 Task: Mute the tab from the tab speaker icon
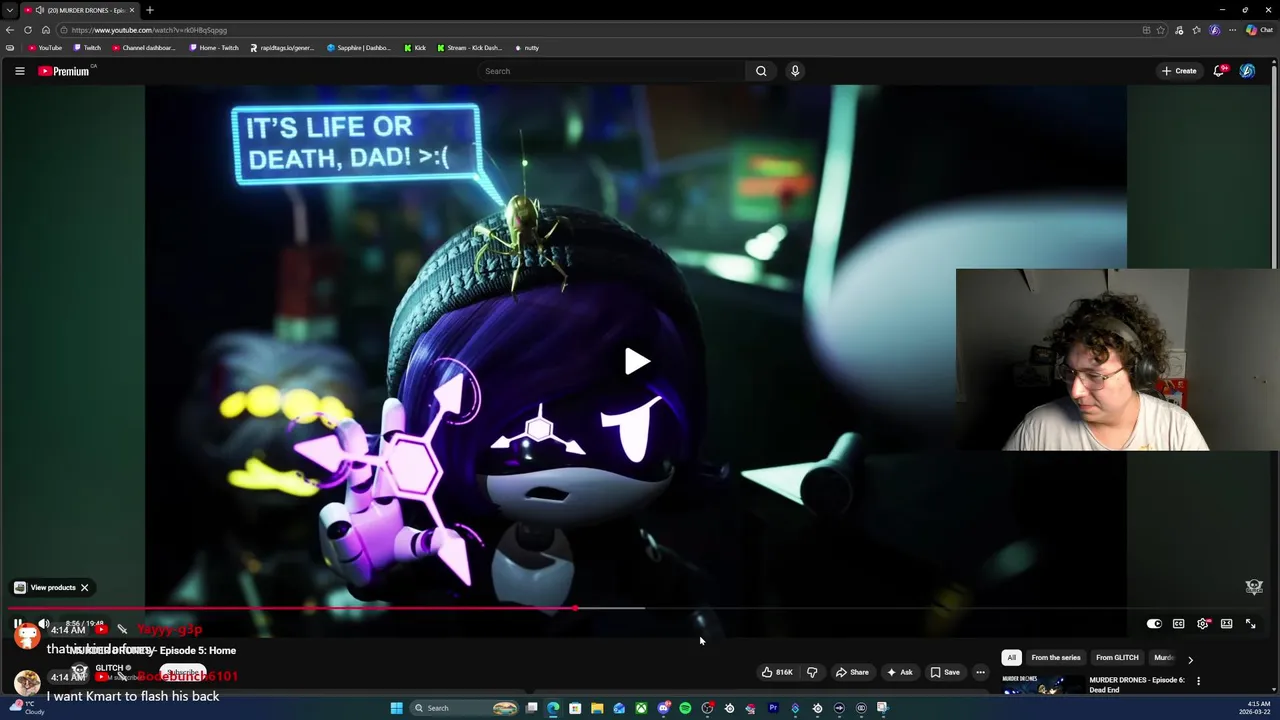[39, 10]
